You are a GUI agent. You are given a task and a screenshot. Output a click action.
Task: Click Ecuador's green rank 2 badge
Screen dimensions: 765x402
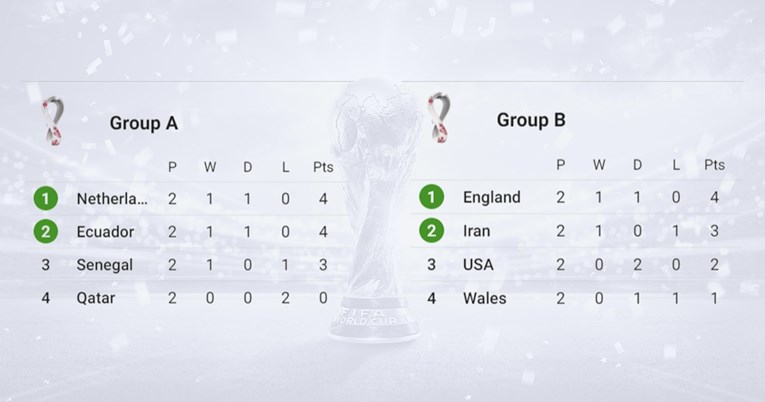[46, 231]
